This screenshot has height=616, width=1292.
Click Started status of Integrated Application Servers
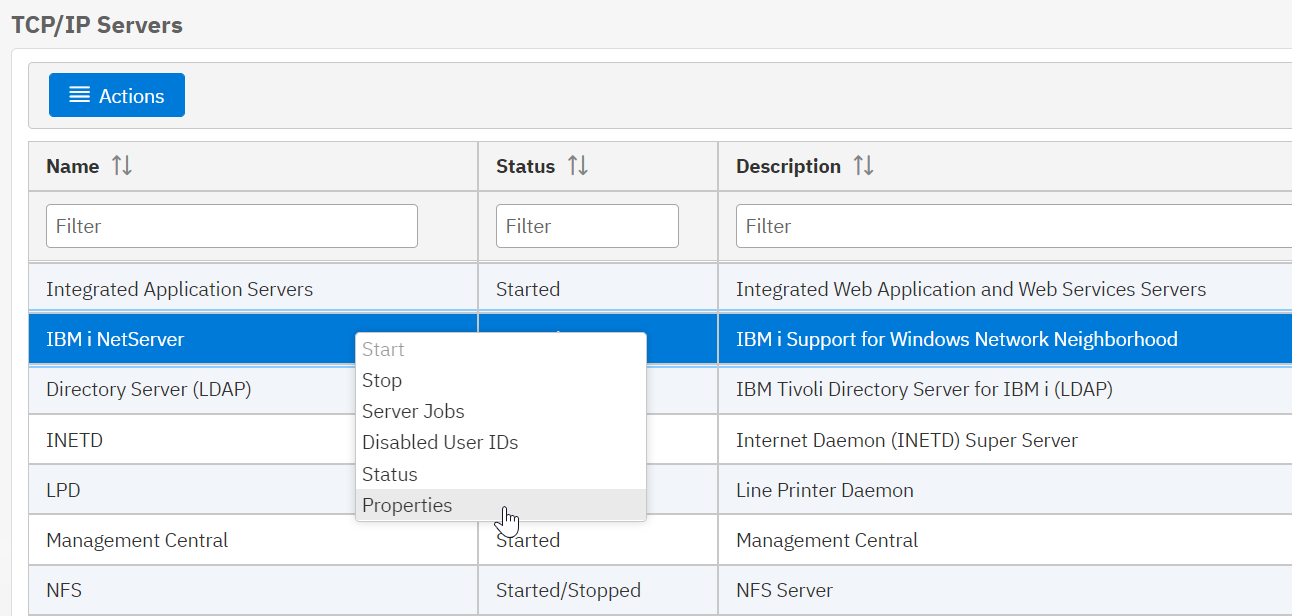click(x=528, y=289)
